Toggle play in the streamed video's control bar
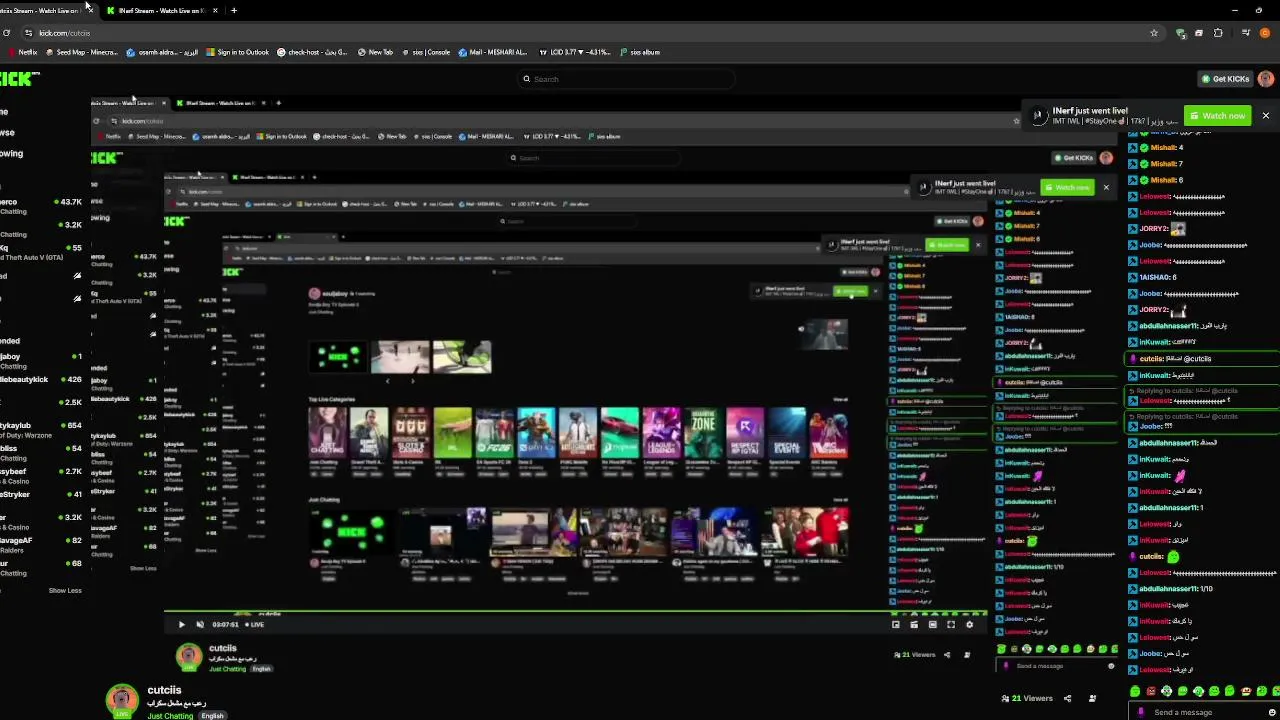 click(182, 625)
